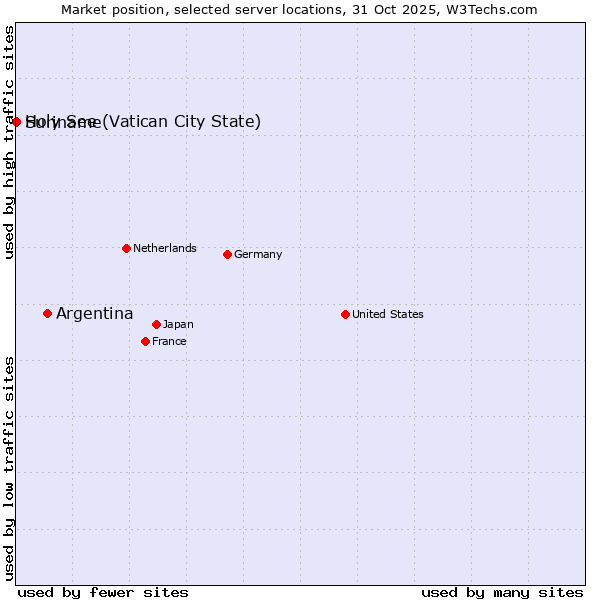Select the "used by low traffic sites" axis label
The height and width of the screenshot is (600, 600).
9,468
